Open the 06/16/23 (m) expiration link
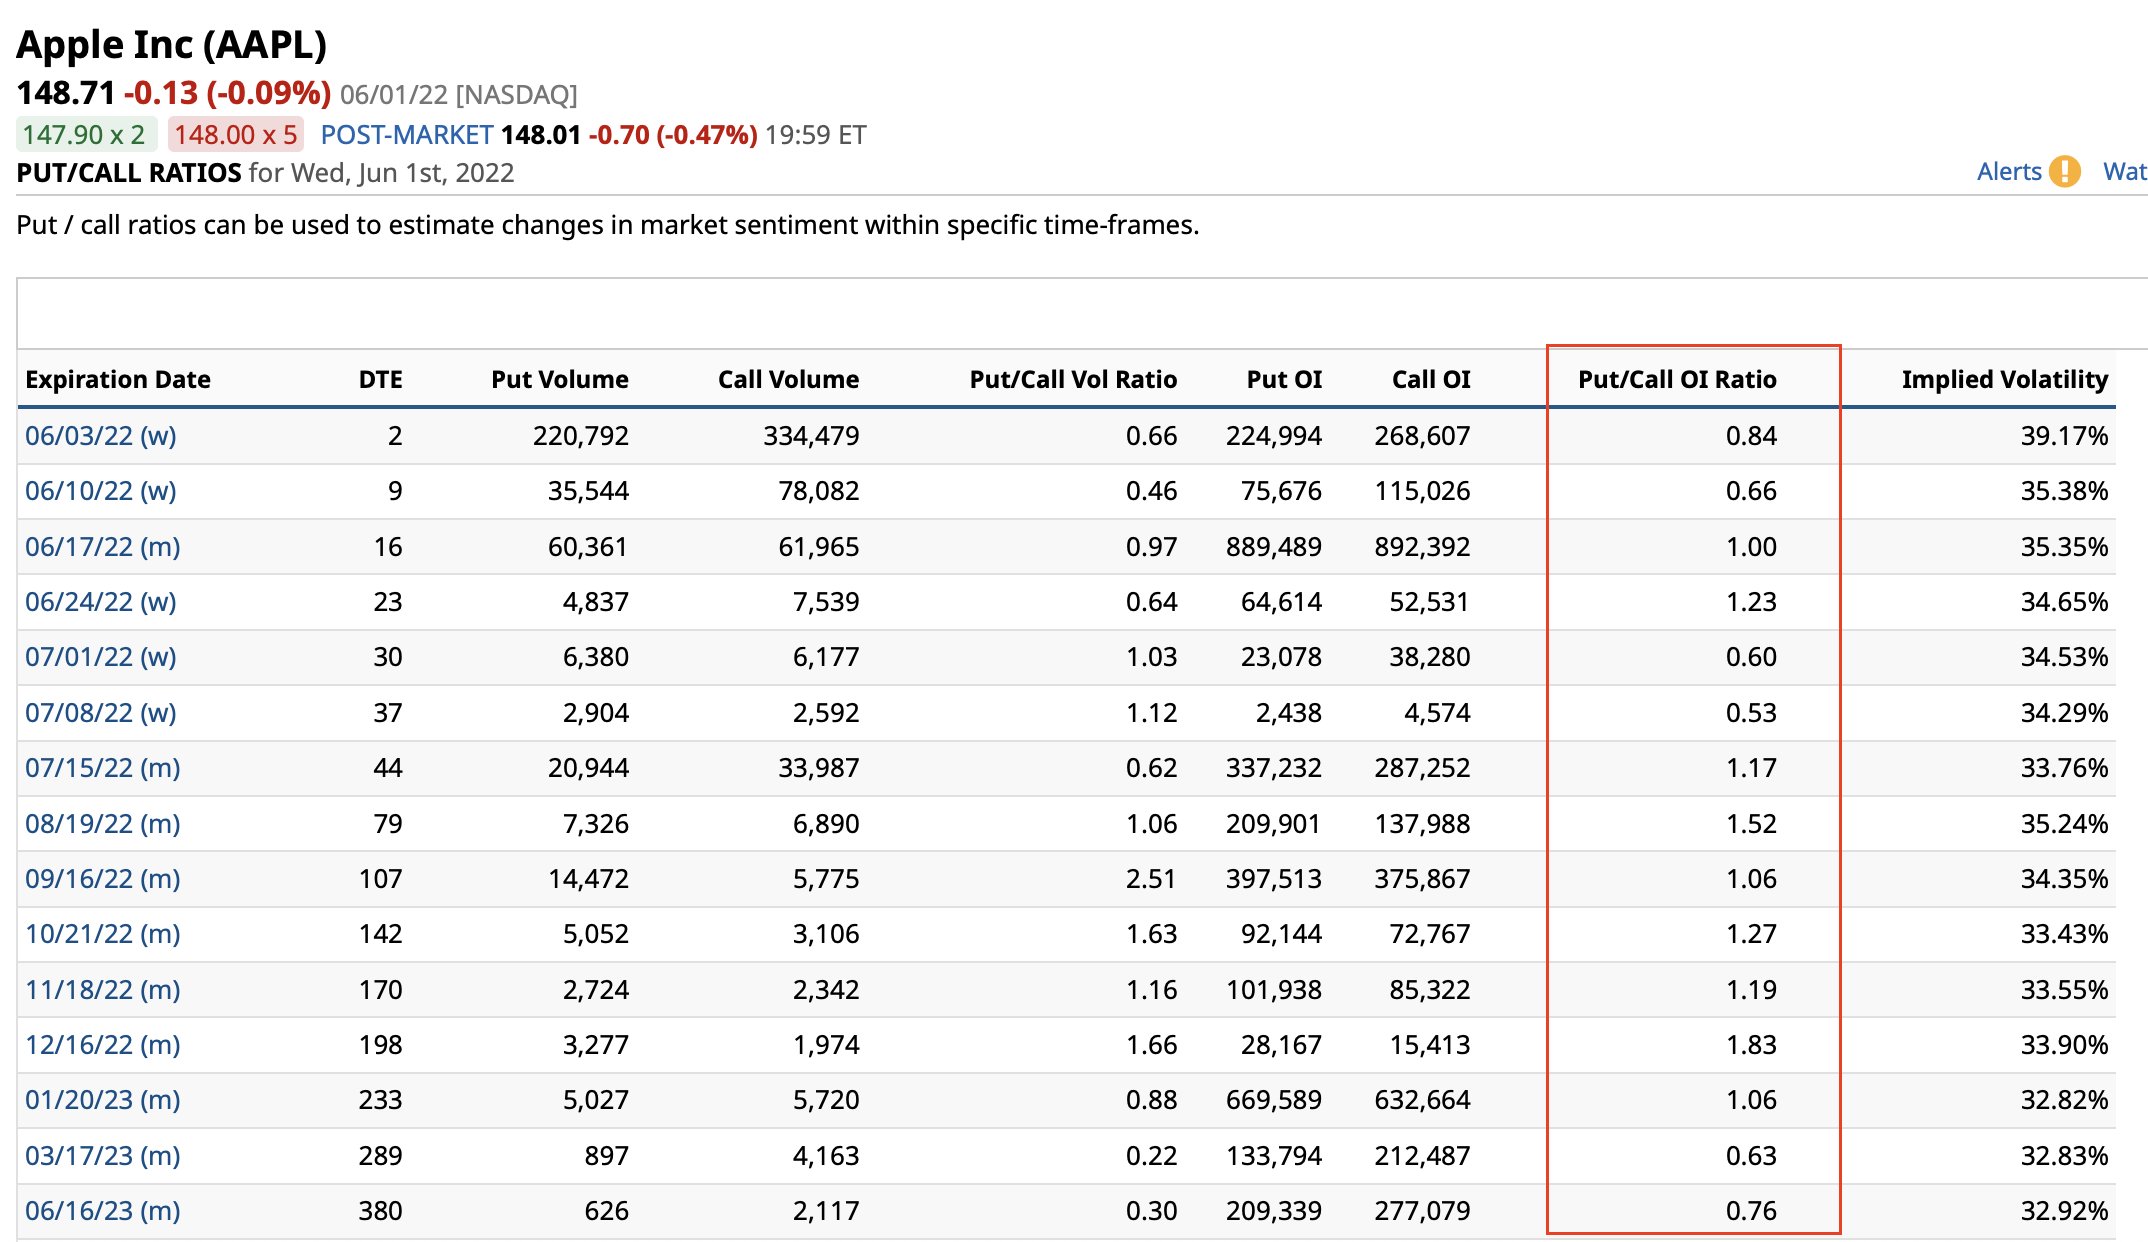2148x1242 pixels. tap(103, 1211)
